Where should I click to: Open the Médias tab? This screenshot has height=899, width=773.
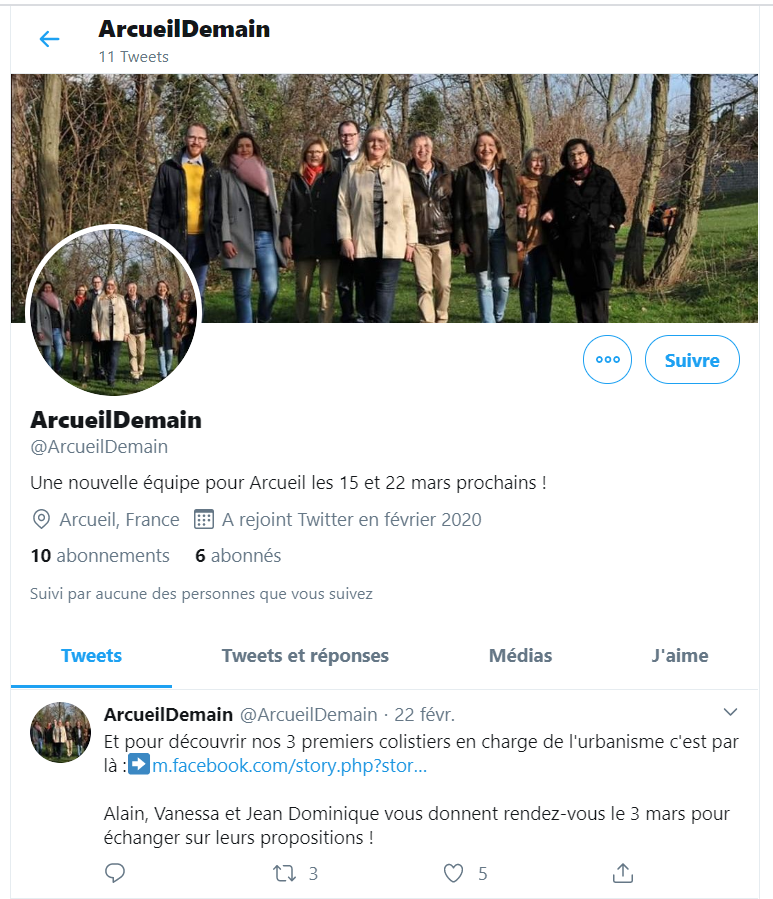pos(520,656)
